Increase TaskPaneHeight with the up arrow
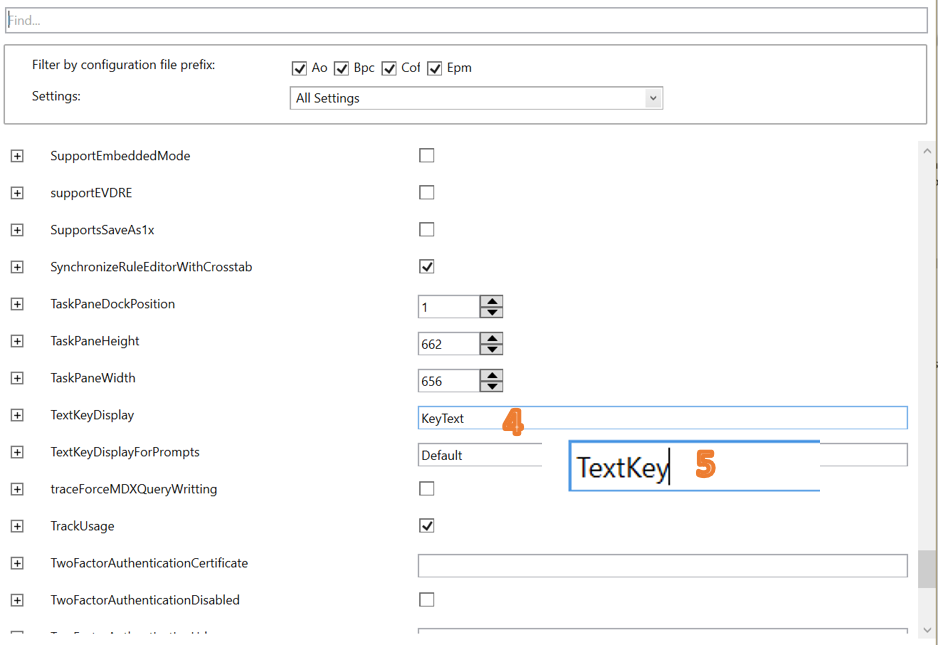938x645 pixels. (x=492, y=339)
